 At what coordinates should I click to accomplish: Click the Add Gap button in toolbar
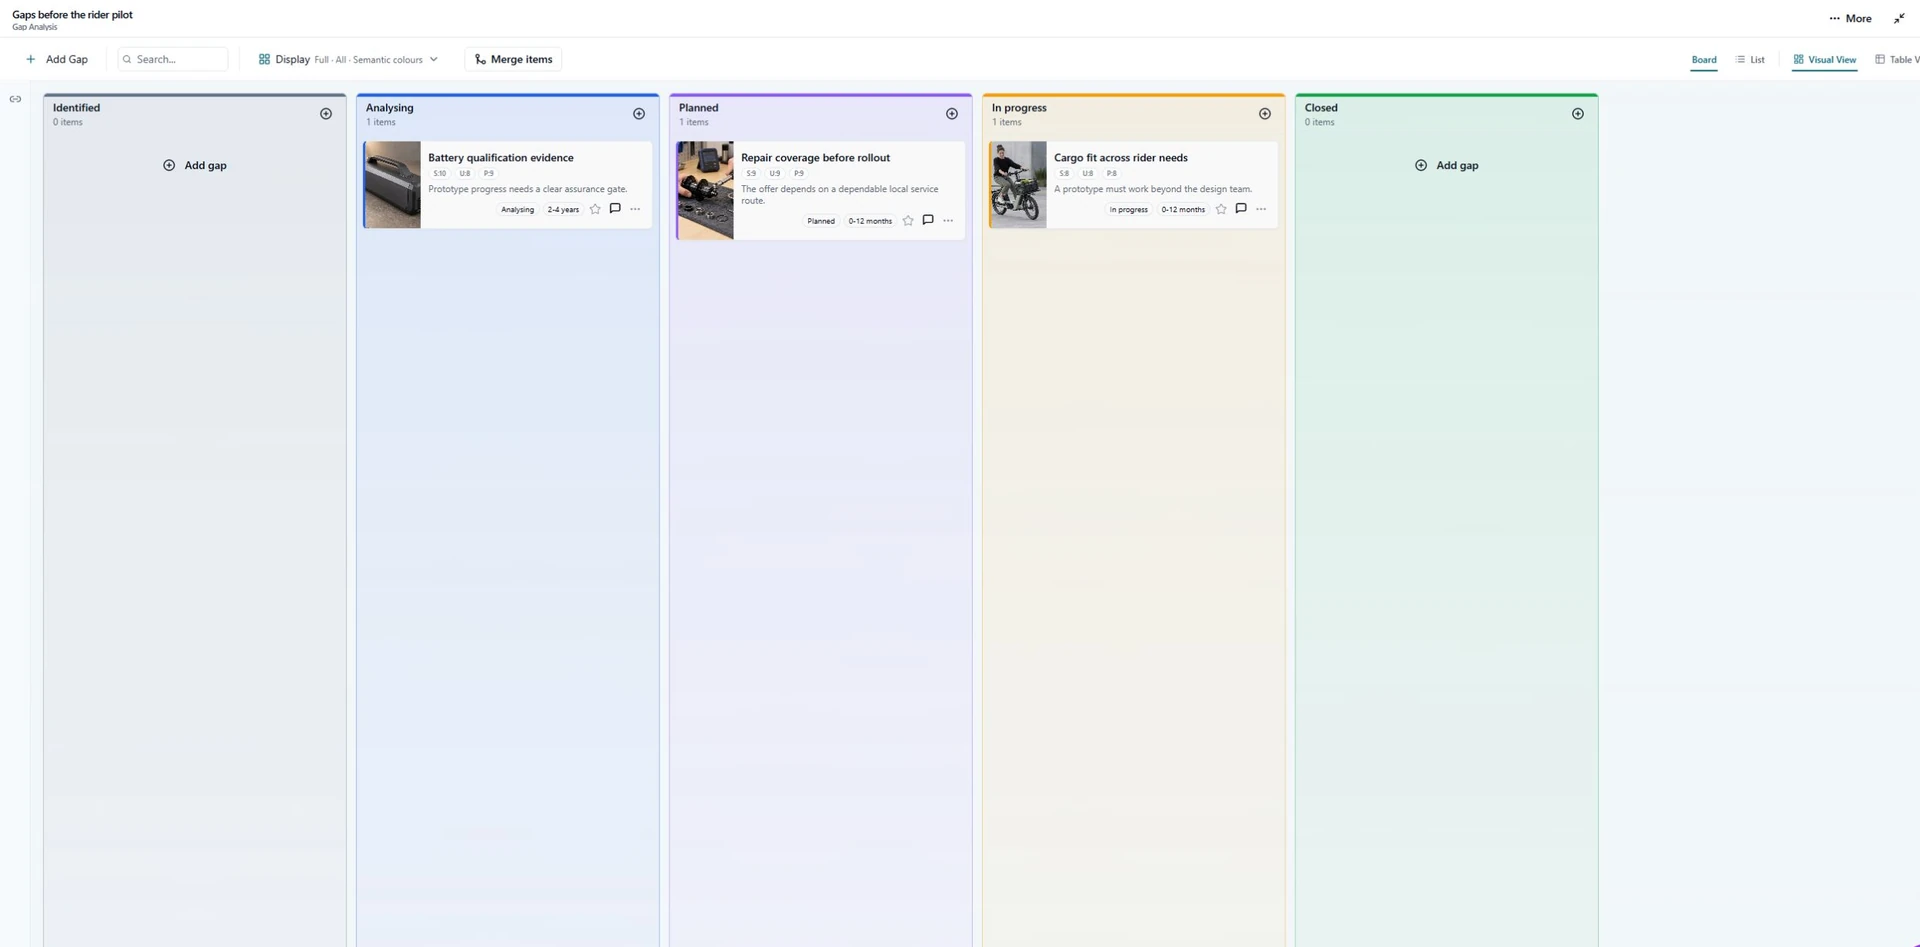pyautogui.click(x=57, y=59)
